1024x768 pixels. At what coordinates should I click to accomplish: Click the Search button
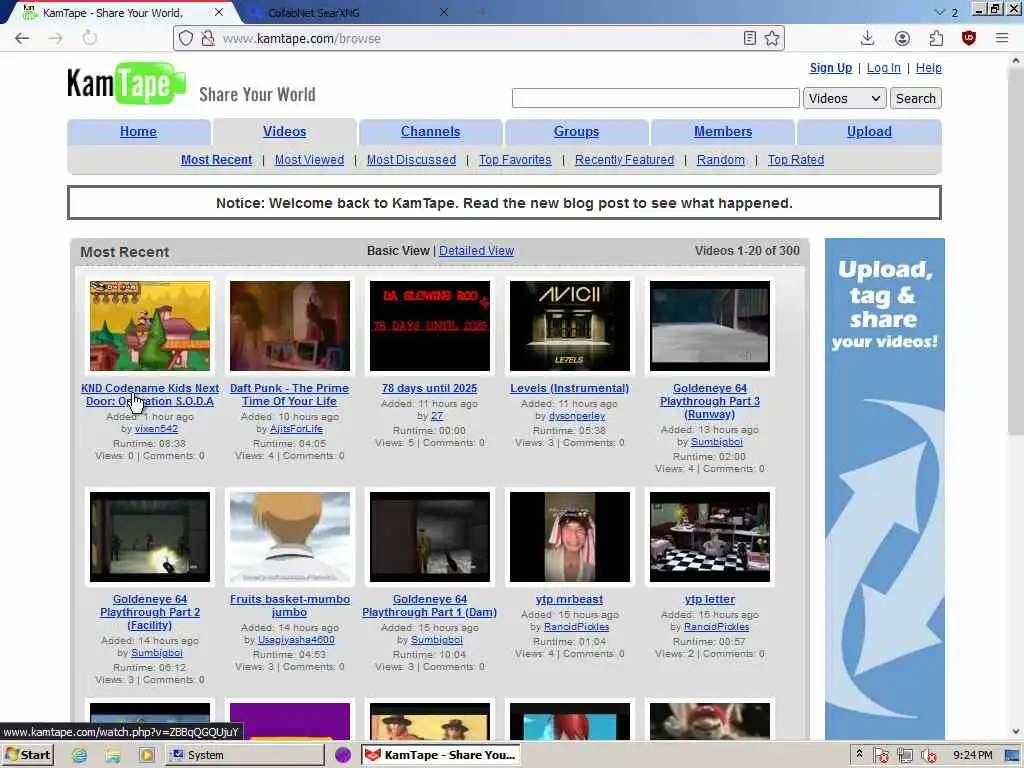coord(916,98)
